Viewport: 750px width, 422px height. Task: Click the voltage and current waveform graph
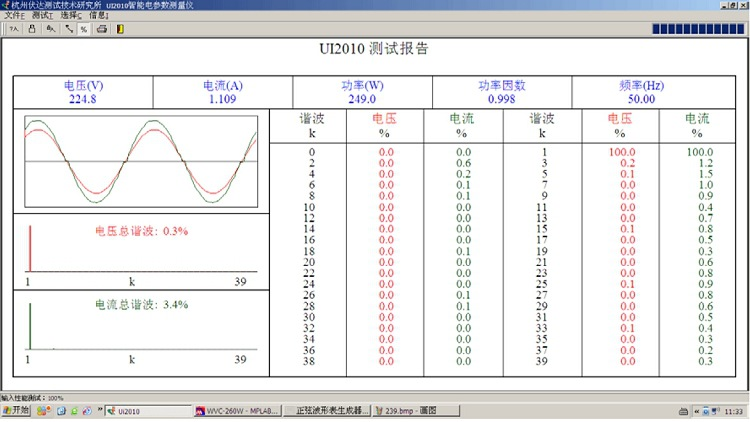point(140,160)
